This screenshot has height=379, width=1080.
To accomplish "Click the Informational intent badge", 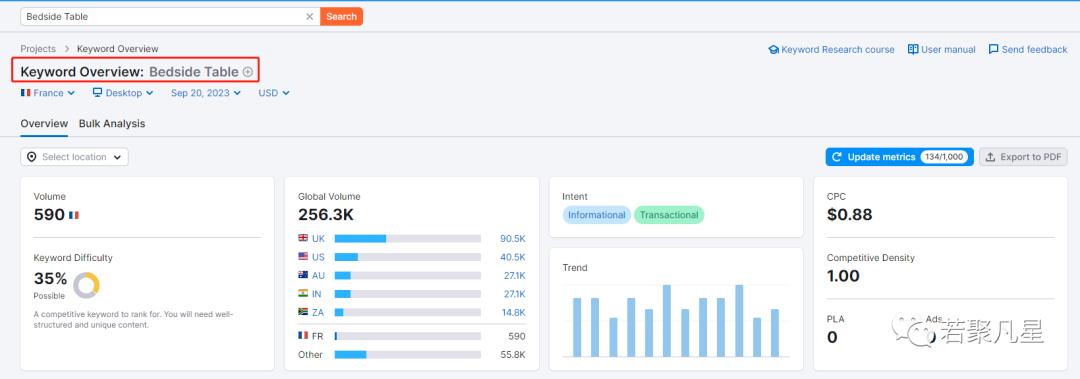I will coord(596,215).
